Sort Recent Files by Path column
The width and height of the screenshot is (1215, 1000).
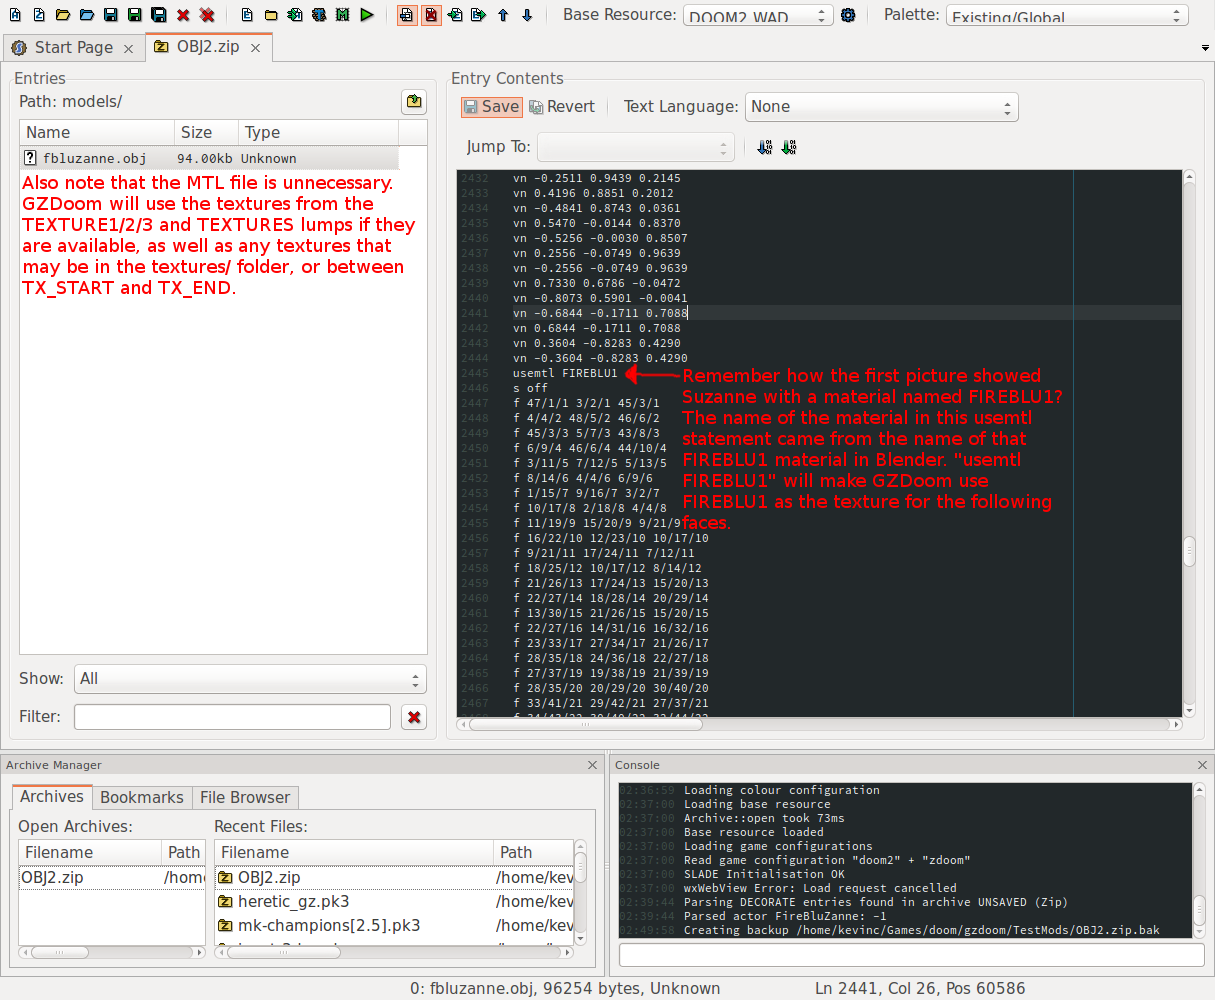click(534, 852)
